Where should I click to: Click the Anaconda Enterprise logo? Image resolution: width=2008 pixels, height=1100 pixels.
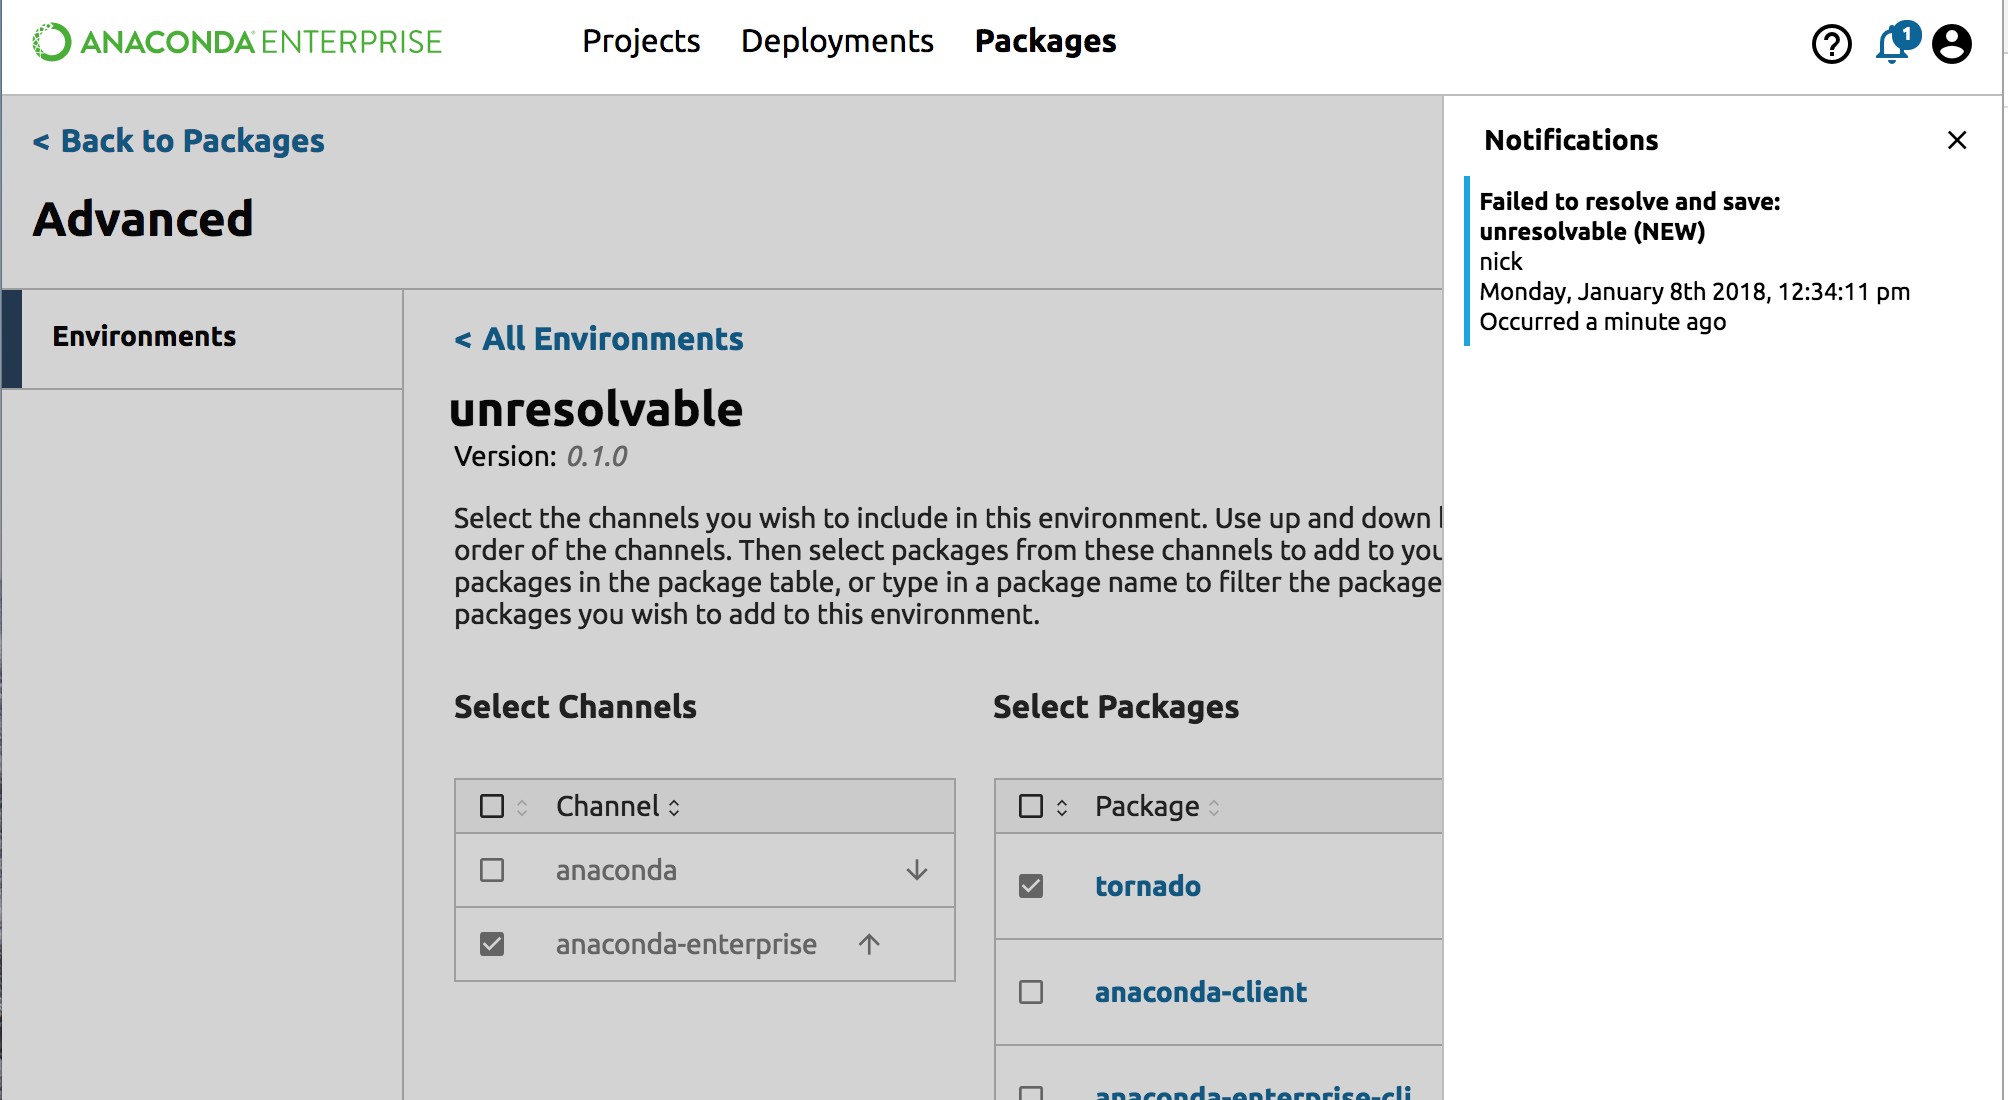click(238, 42)
